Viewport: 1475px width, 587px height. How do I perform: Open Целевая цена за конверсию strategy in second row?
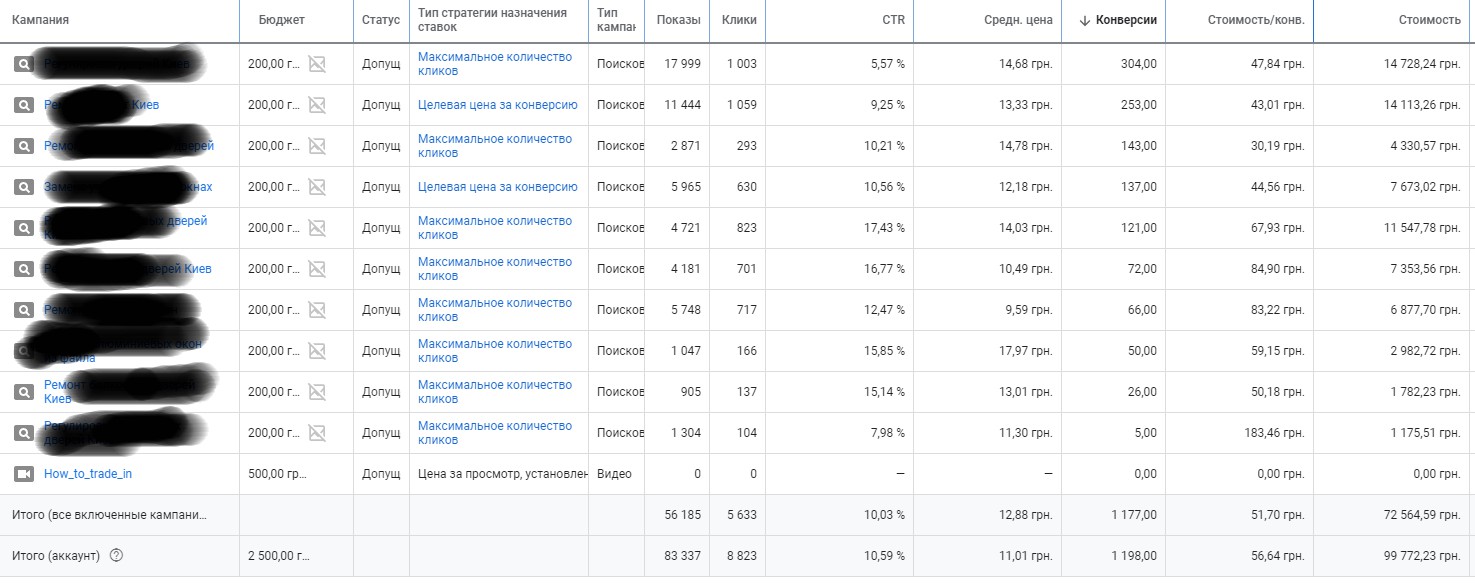(498, 105)
